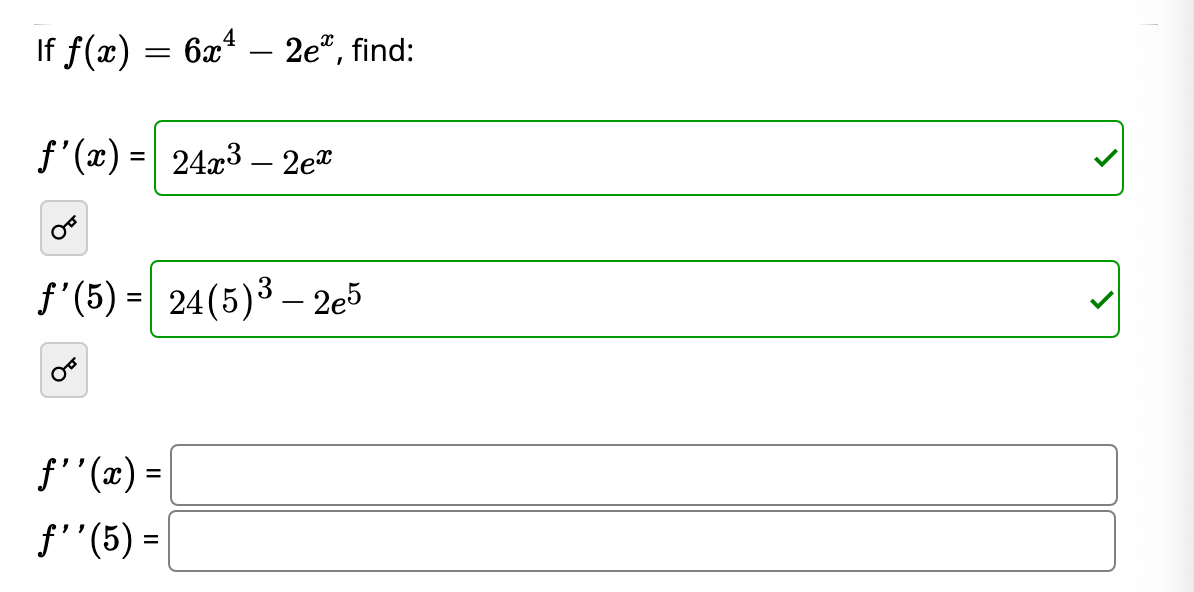Click the key icon below f'(5) answer
Image resolution: width=1194 pixels, height=592 pixels.
coord(63,370)
